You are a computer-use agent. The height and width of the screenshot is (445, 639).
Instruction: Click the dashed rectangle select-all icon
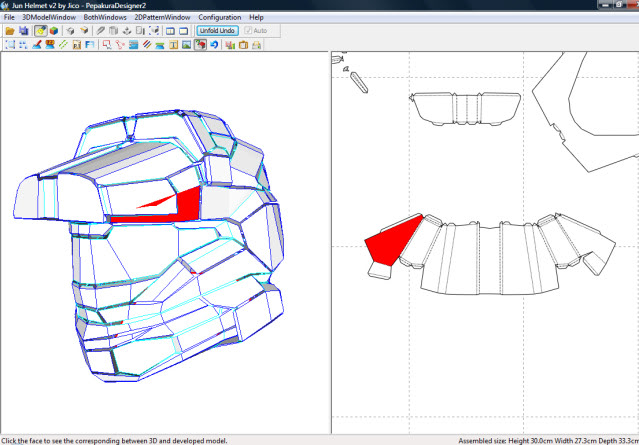click(10, 44)
